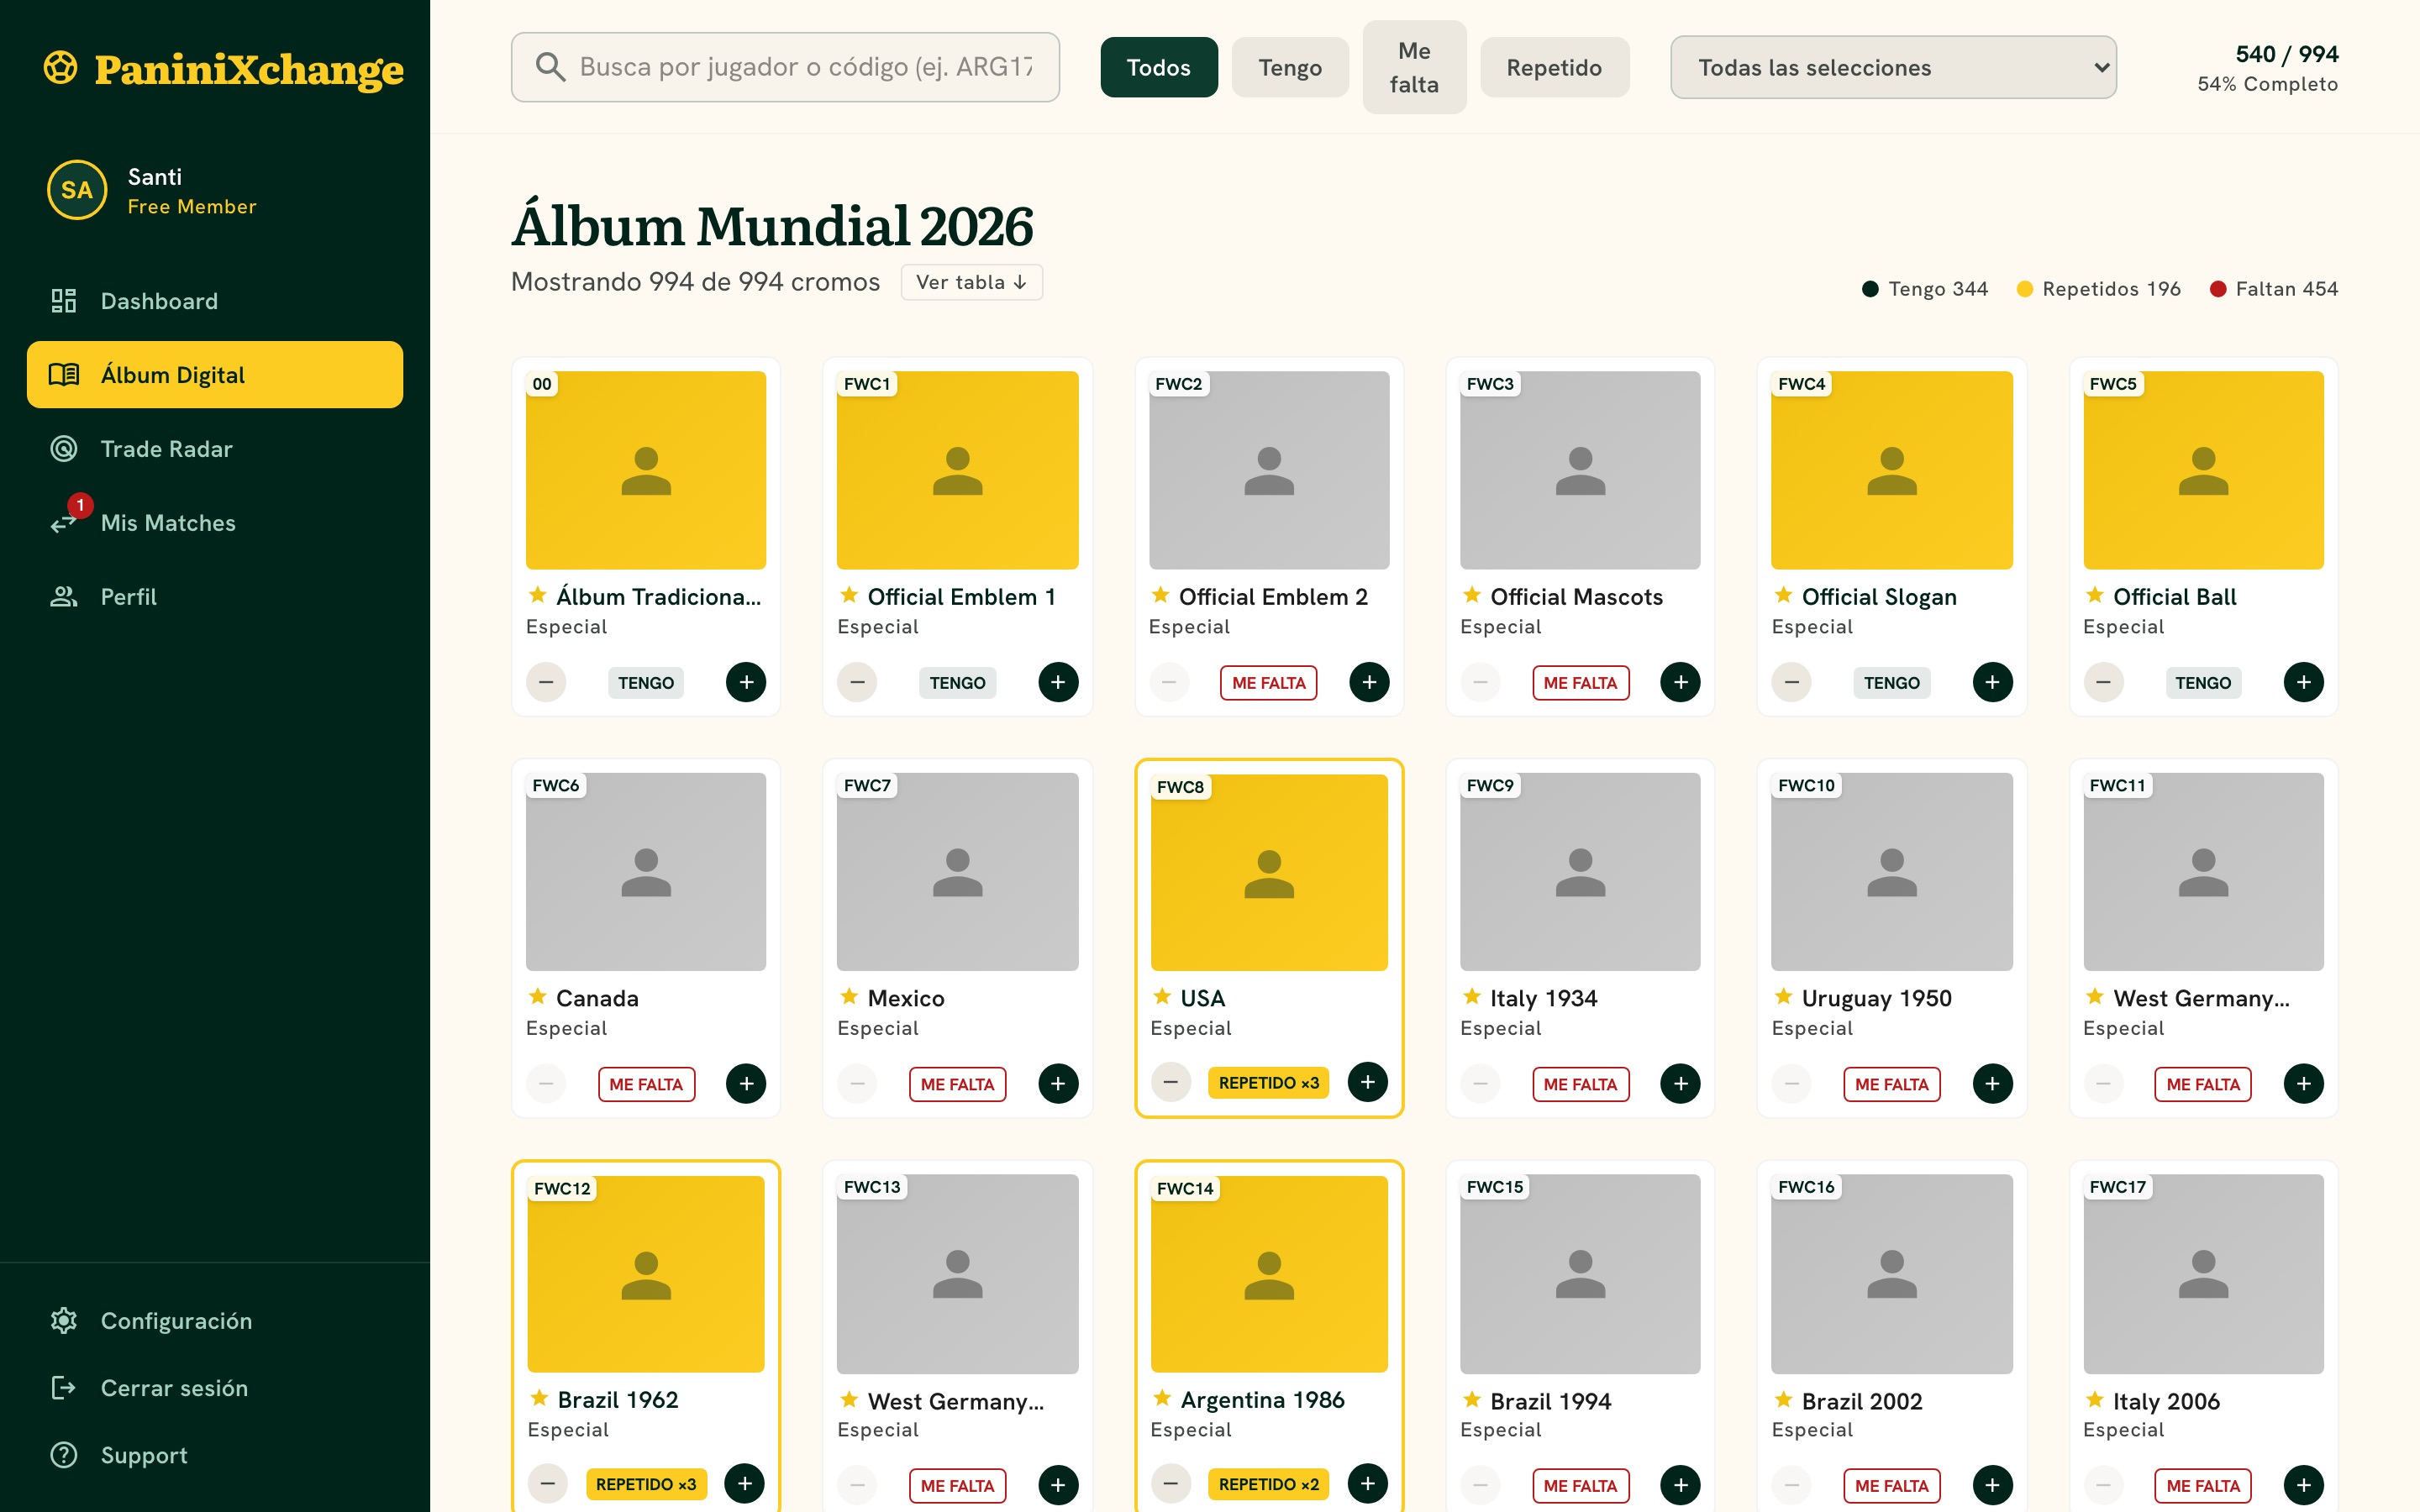Add one Italy 2006 sticker
The width and height of the screenshot is (2420, 1512).
point(2304,1485)
